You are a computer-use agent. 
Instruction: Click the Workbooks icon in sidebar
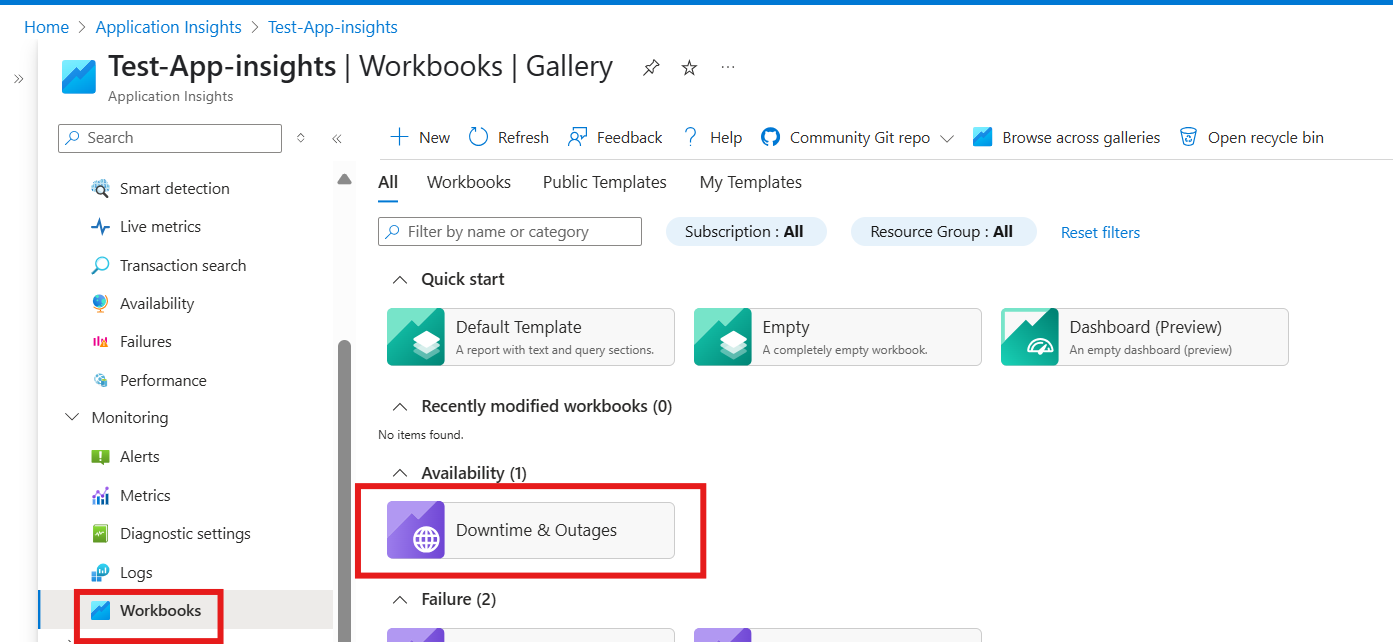click(100, 610)
